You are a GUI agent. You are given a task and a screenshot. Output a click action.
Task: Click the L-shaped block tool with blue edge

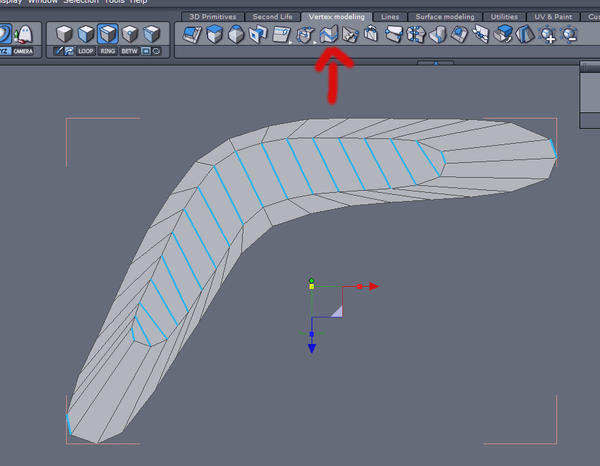(438, 34)
